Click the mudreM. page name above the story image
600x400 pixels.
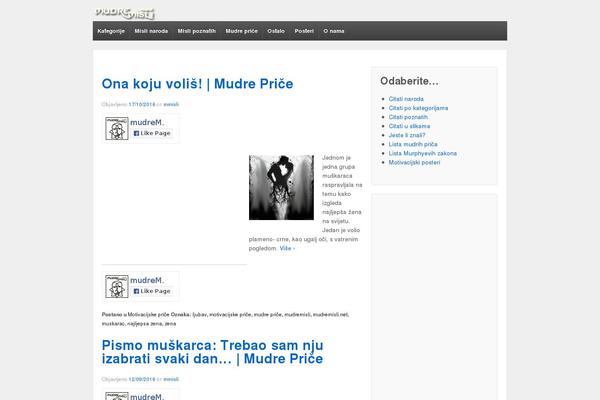pyautogui.click(x=147, y=122)
